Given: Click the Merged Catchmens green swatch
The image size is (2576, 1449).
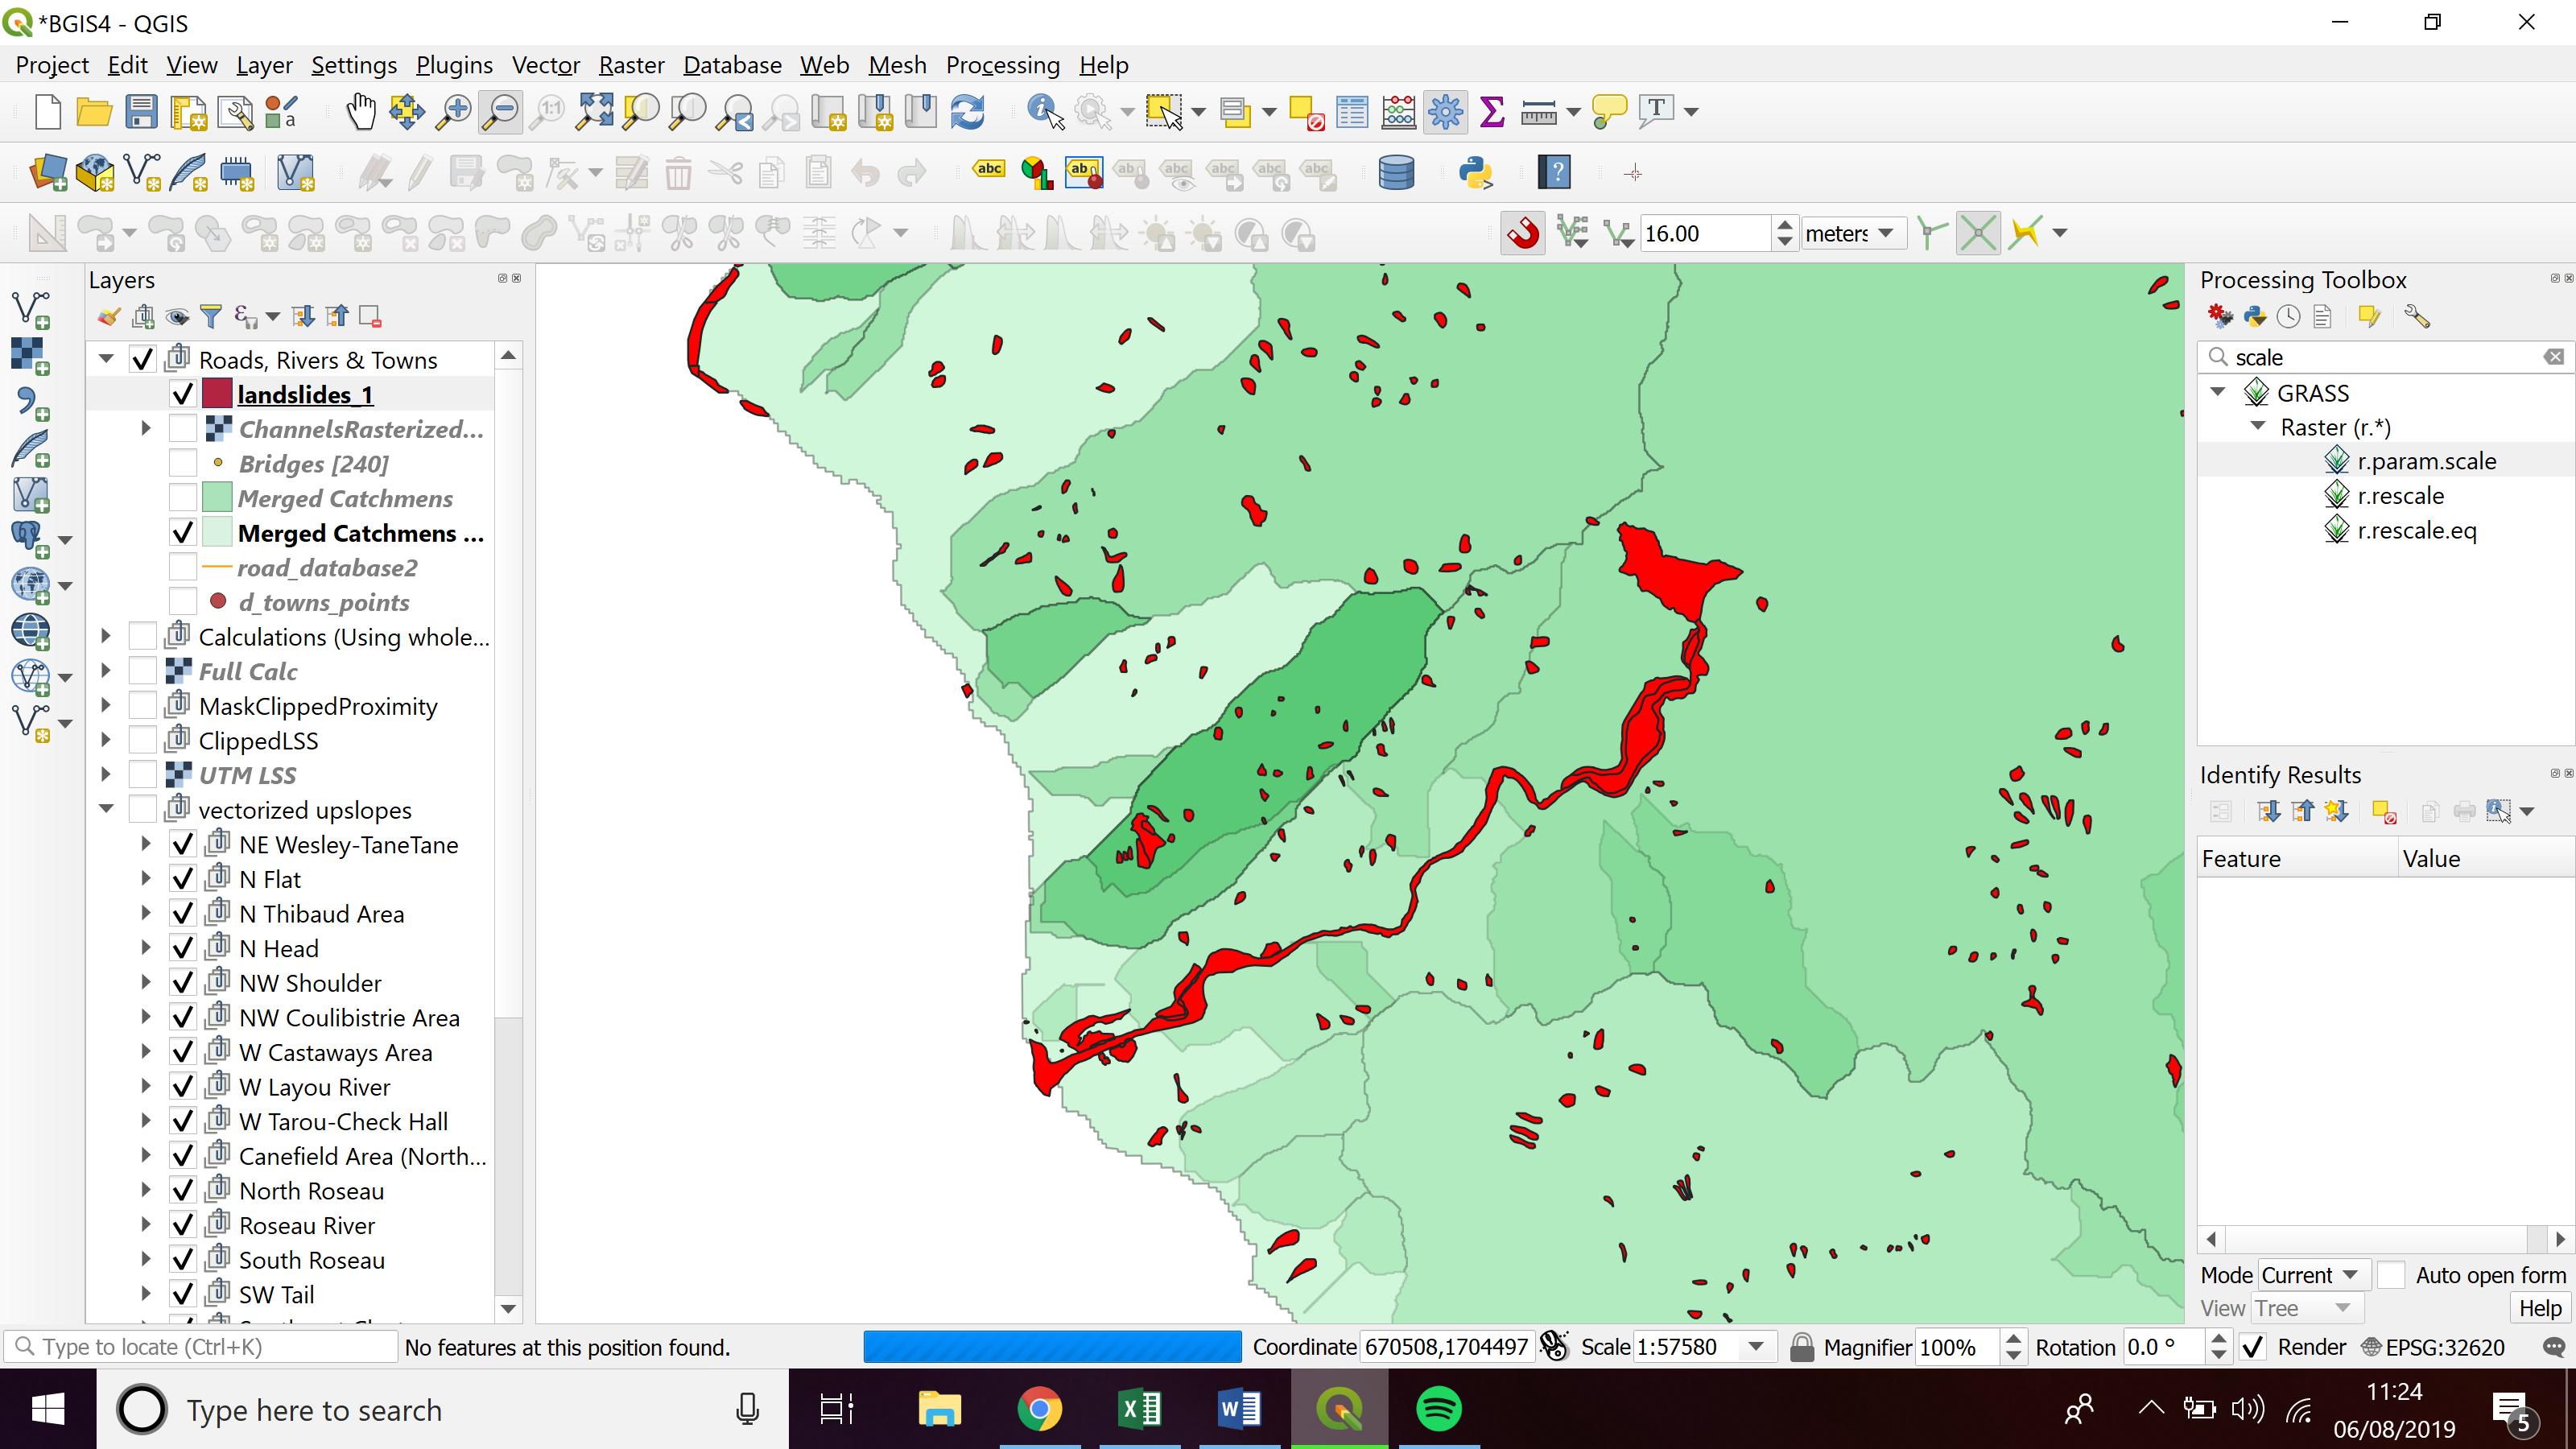Looking at the screenshot, I should pyautogui.click(x=217, y=498).
